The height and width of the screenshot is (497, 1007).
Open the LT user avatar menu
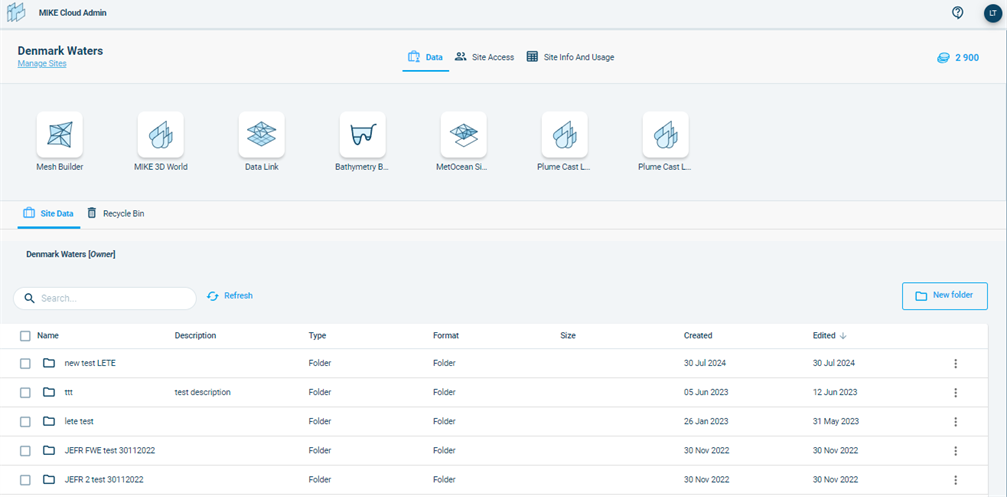click(x=991, y=13)
